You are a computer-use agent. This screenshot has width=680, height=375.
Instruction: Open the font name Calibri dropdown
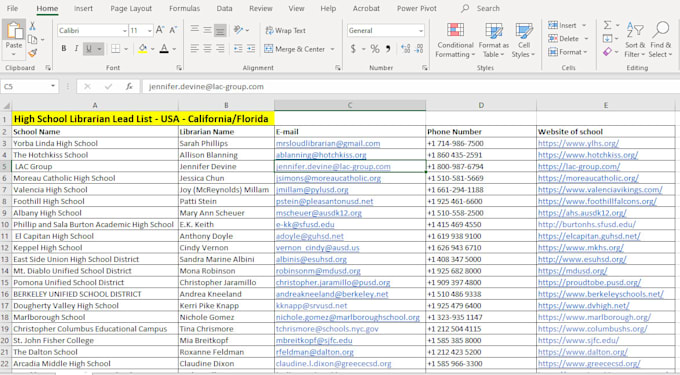tap(124, 31)
